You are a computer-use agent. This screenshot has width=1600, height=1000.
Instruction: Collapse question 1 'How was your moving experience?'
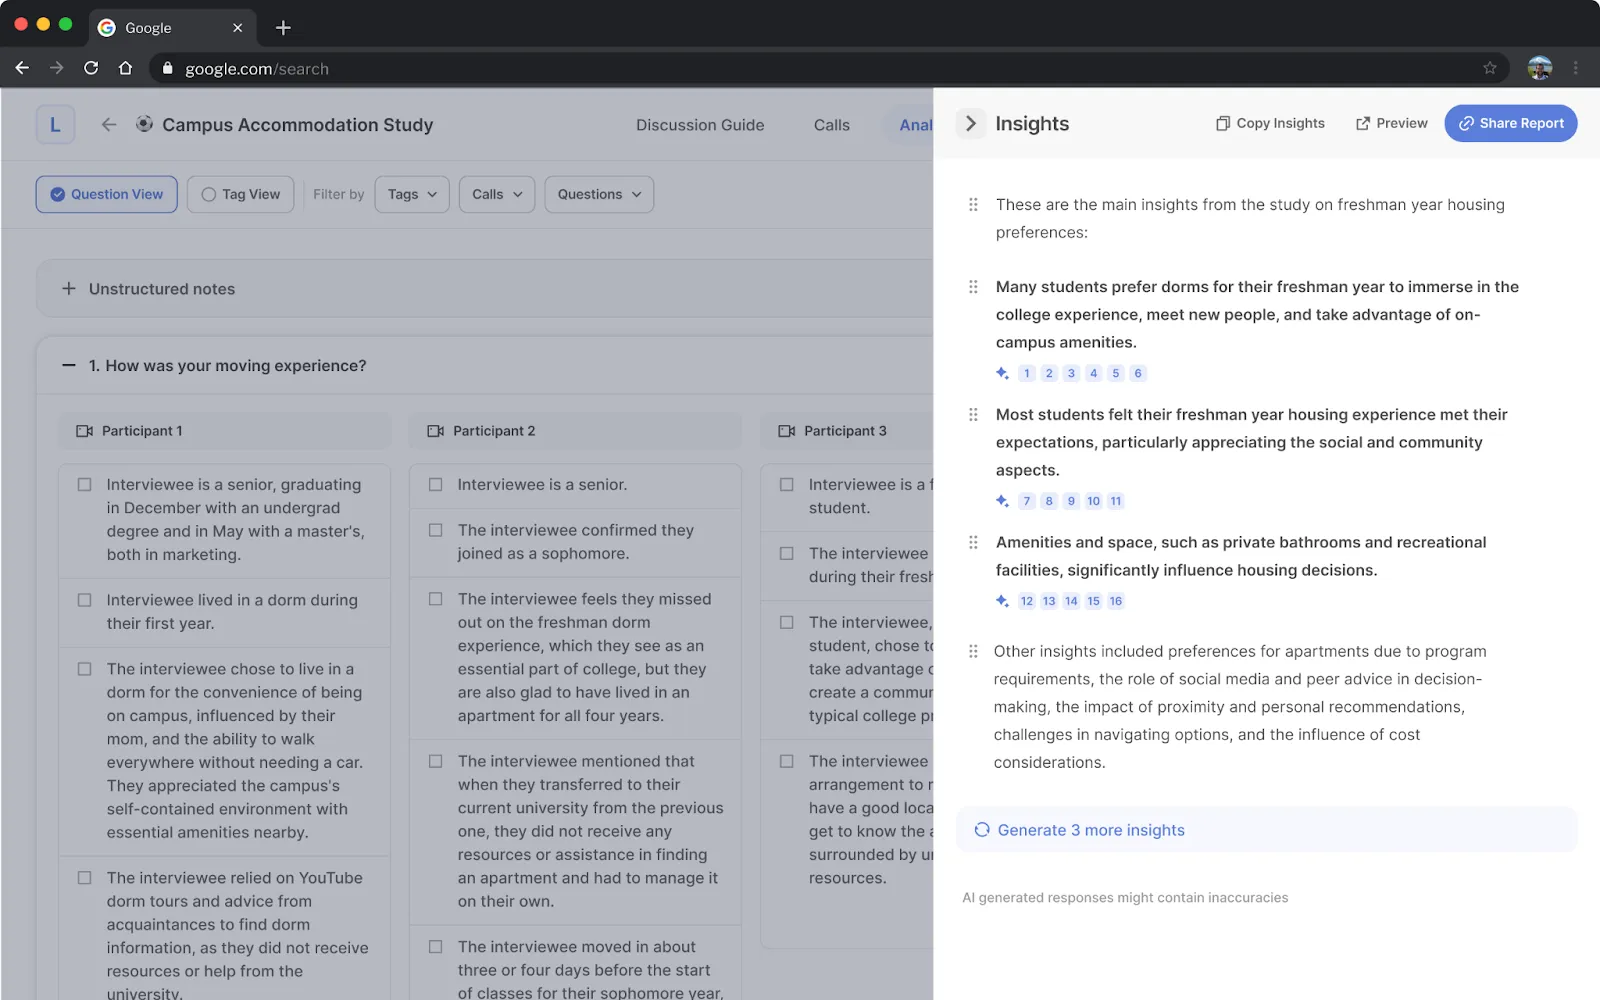69,366
